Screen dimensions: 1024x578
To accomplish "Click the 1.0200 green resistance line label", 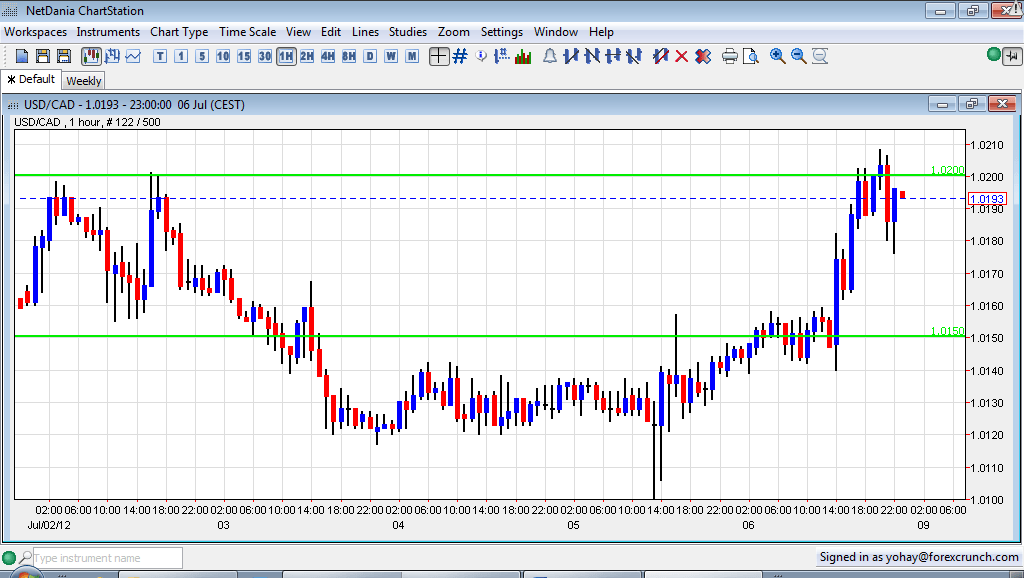I will click(947, 170).
